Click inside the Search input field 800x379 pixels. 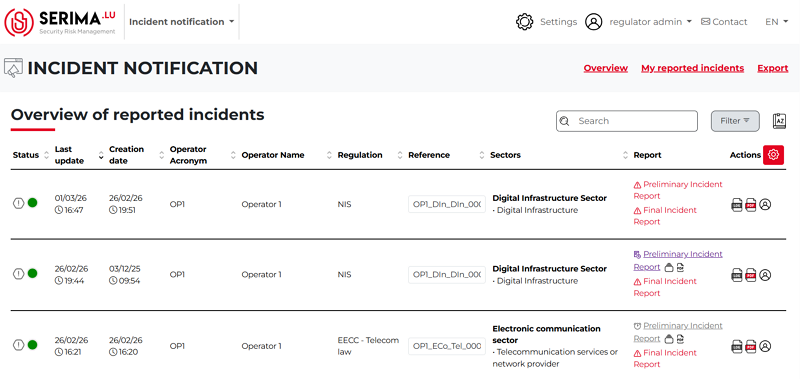coord(627,121)
